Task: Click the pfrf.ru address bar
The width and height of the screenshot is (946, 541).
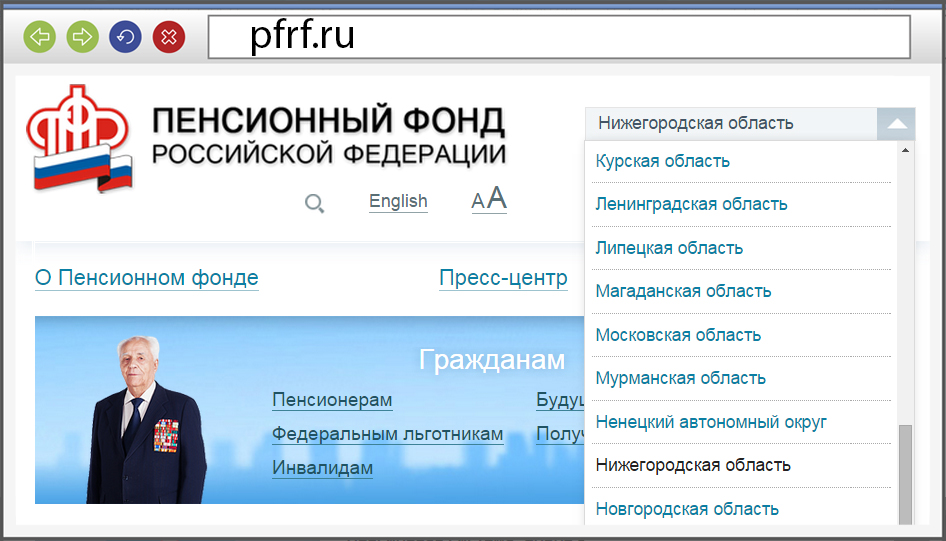Action: point(559,37)
